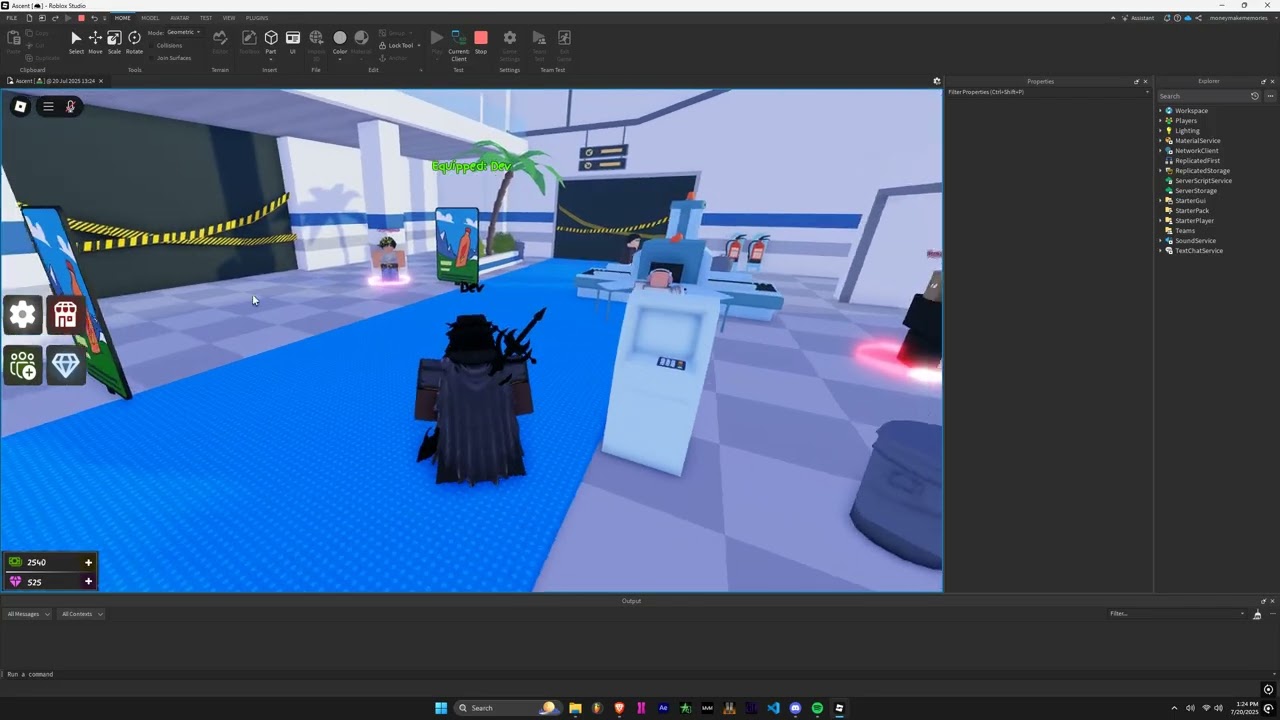The width and height of the screenshot is (1280, 720).
Task: Open the share icon in the top bar
Action: (x=1198, y=18)
